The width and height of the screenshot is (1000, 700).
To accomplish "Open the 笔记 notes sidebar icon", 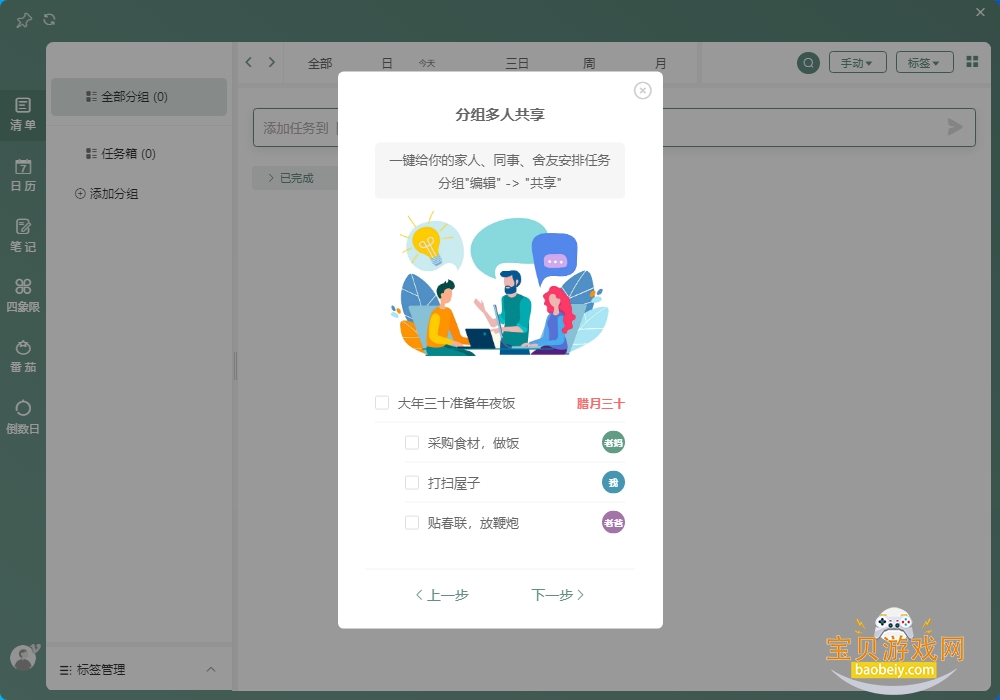I will click(23, 236).
